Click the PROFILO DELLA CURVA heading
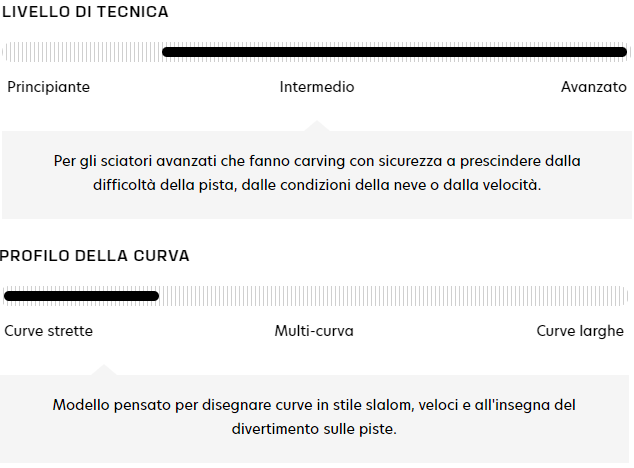 (95, 256)
